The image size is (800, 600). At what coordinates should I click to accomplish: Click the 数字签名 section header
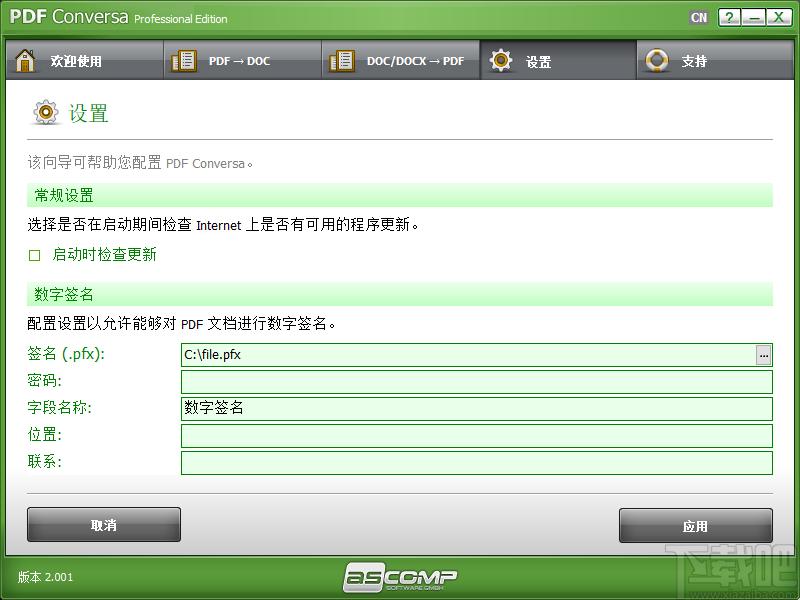[x=400, y=294]
